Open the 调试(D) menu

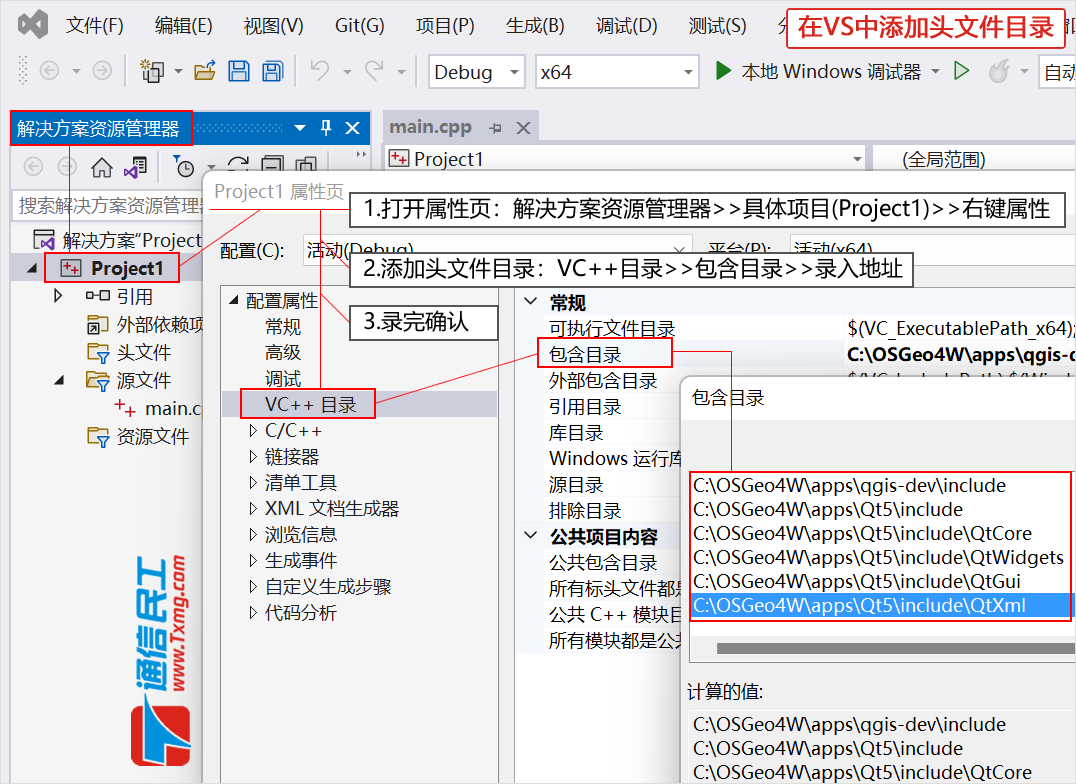(x=627, y=25)
